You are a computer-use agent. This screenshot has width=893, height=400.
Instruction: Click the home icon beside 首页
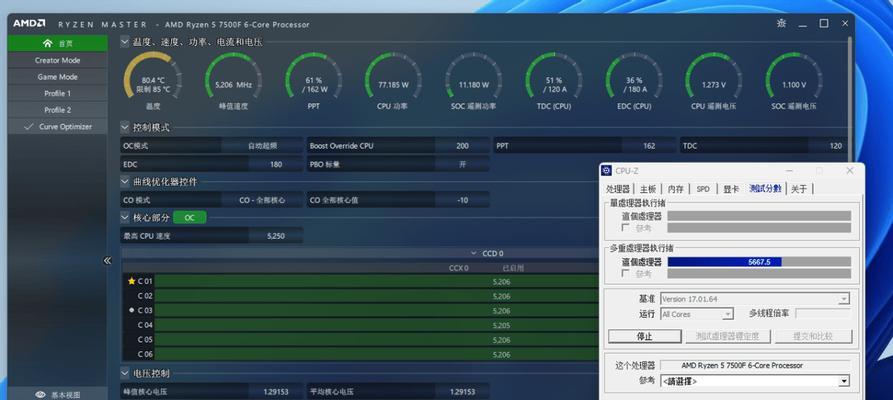[x=48, y=43]
